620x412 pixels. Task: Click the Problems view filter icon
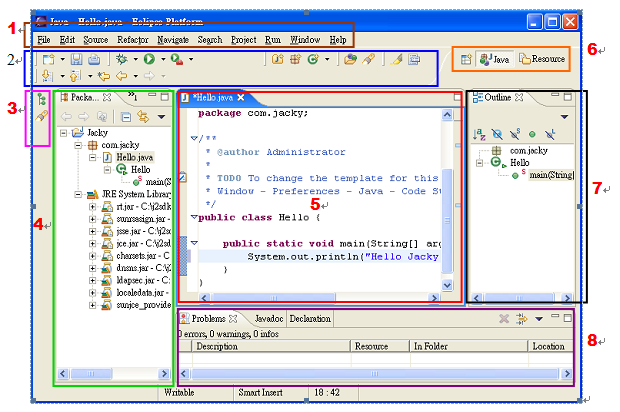(522, 319)
